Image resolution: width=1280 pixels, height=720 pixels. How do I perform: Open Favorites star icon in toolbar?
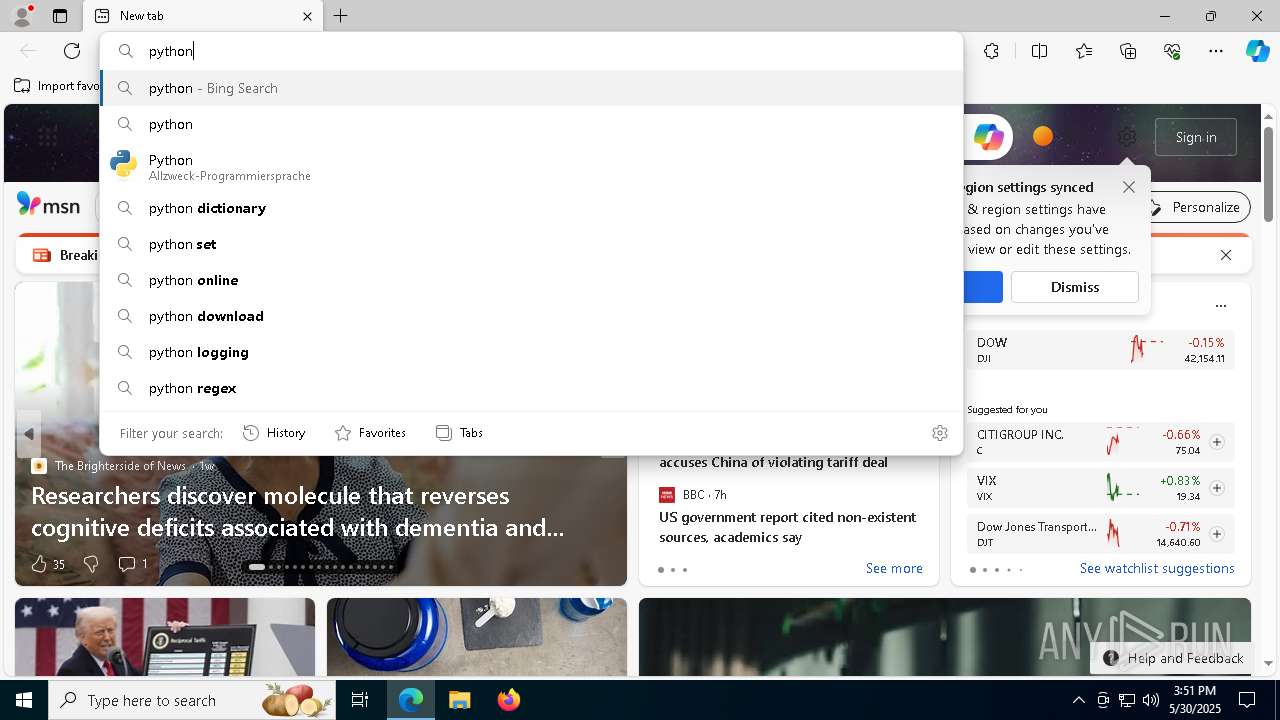click(1084, 51)
